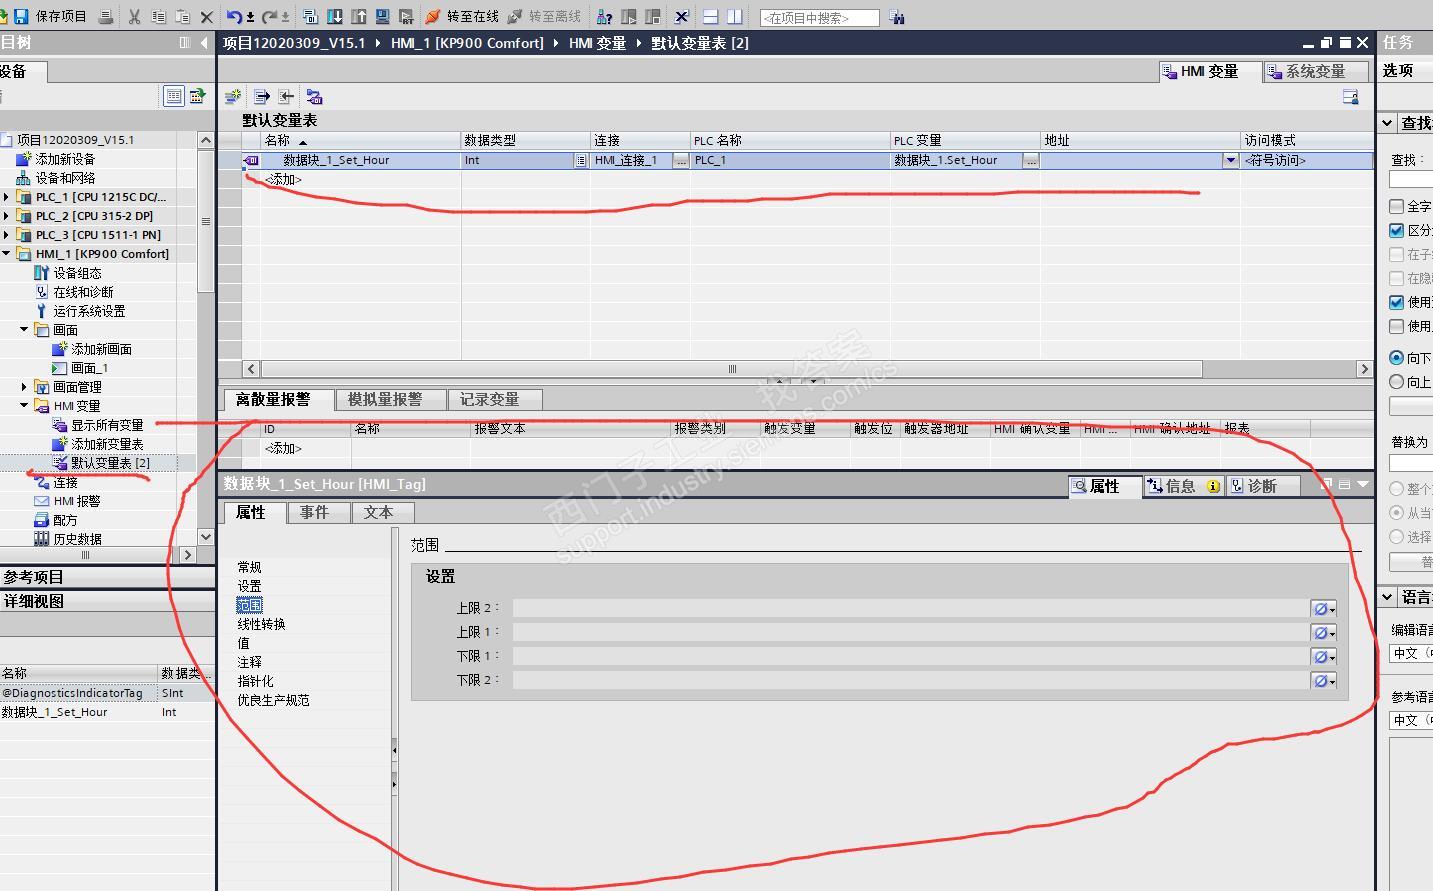
Task: Open 上限 2 constant type dropdown
Action: click(1323, 608)
